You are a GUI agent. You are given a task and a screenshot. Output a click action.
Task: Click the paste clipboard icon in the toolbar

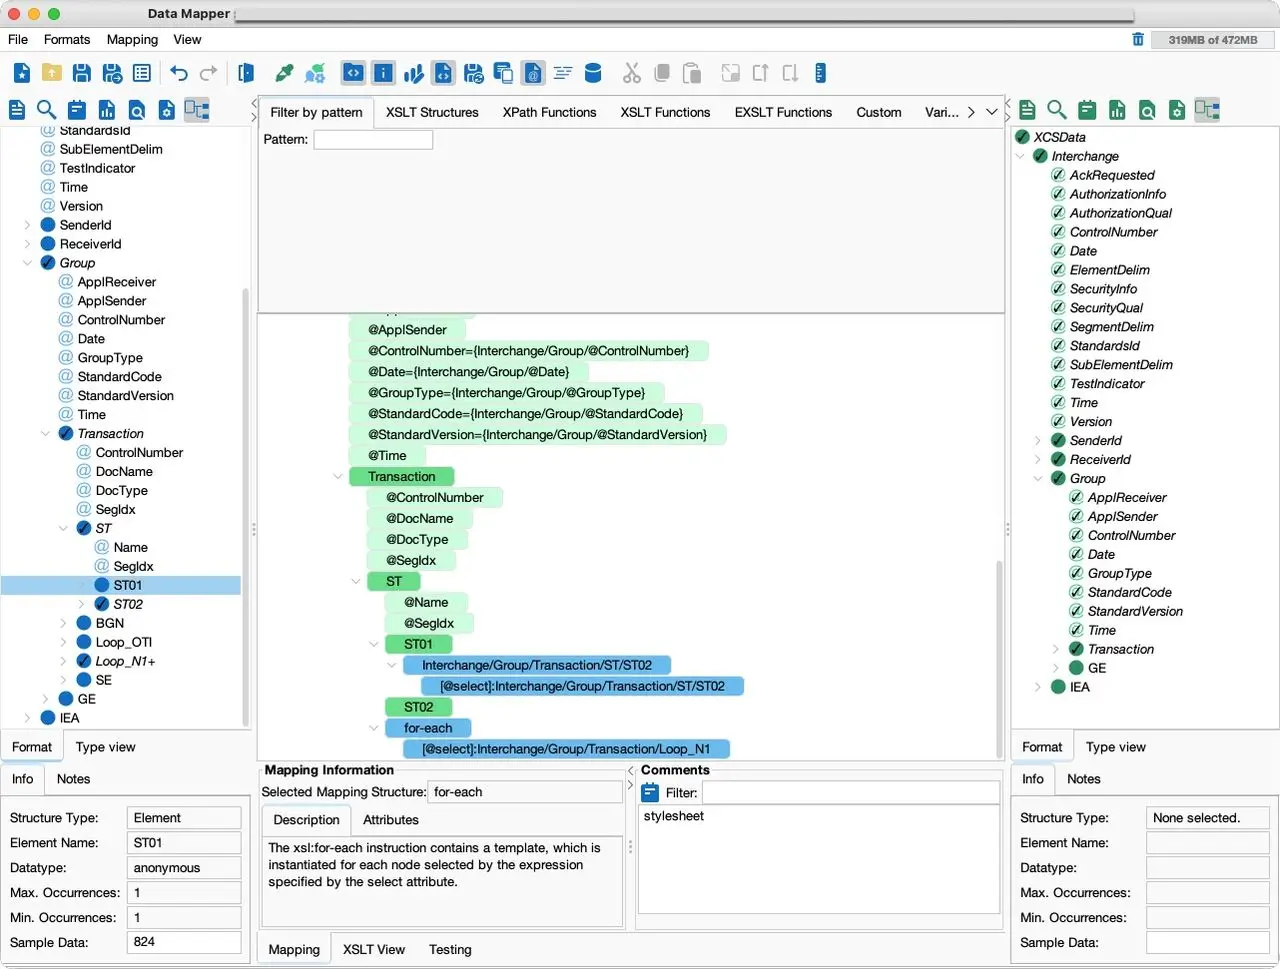click(691, 73)
